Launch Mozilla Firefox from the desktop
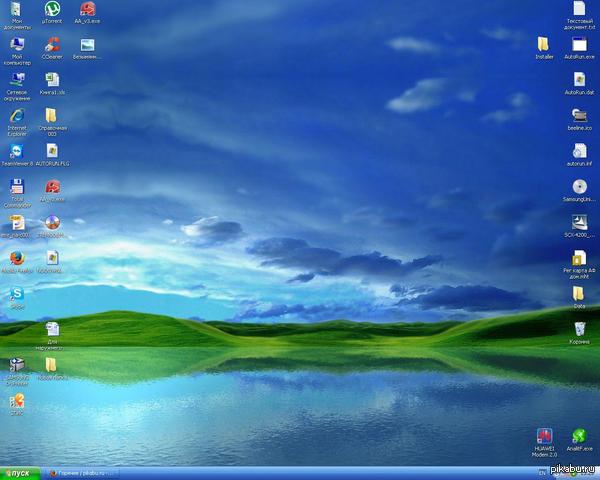Screen dimensions: 600x480 click(x=17, y=258)
